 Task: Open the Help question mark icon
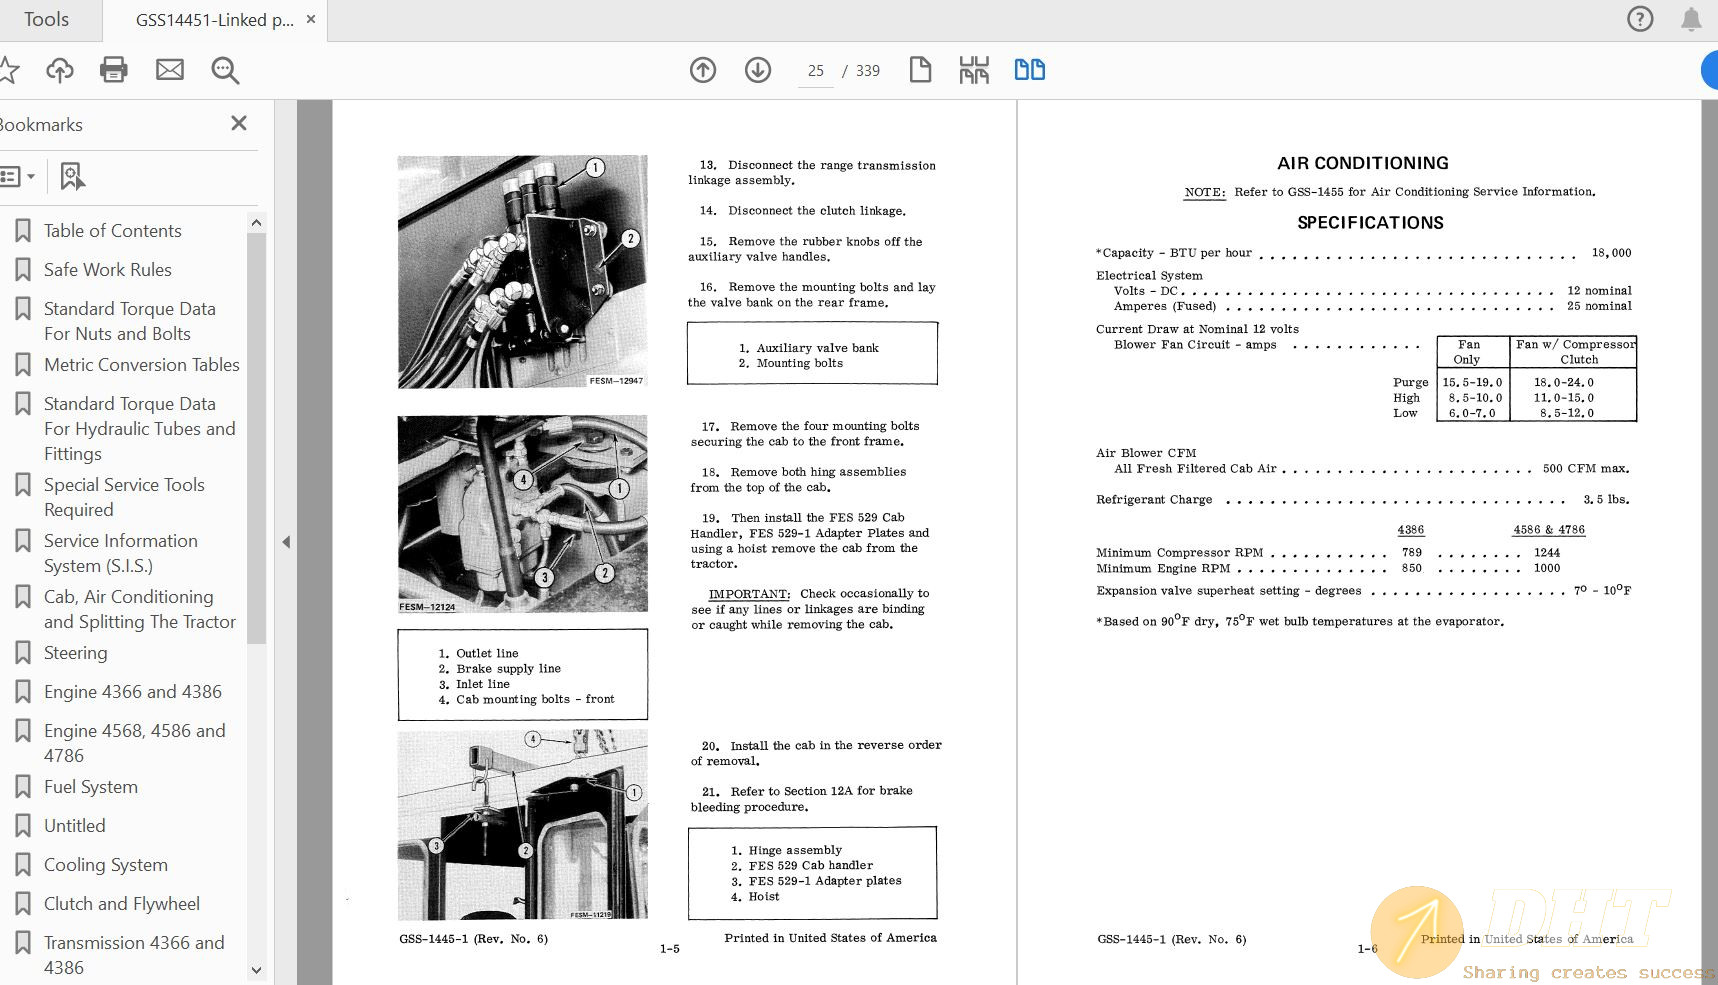[1640, 19]
